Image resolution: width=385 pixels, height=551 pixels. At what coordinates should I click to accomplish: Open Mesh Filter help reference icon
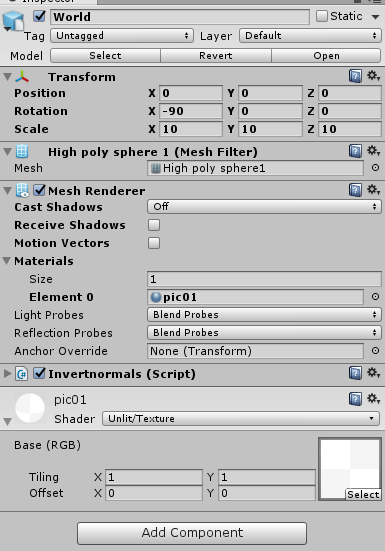(x=355, y=151)
